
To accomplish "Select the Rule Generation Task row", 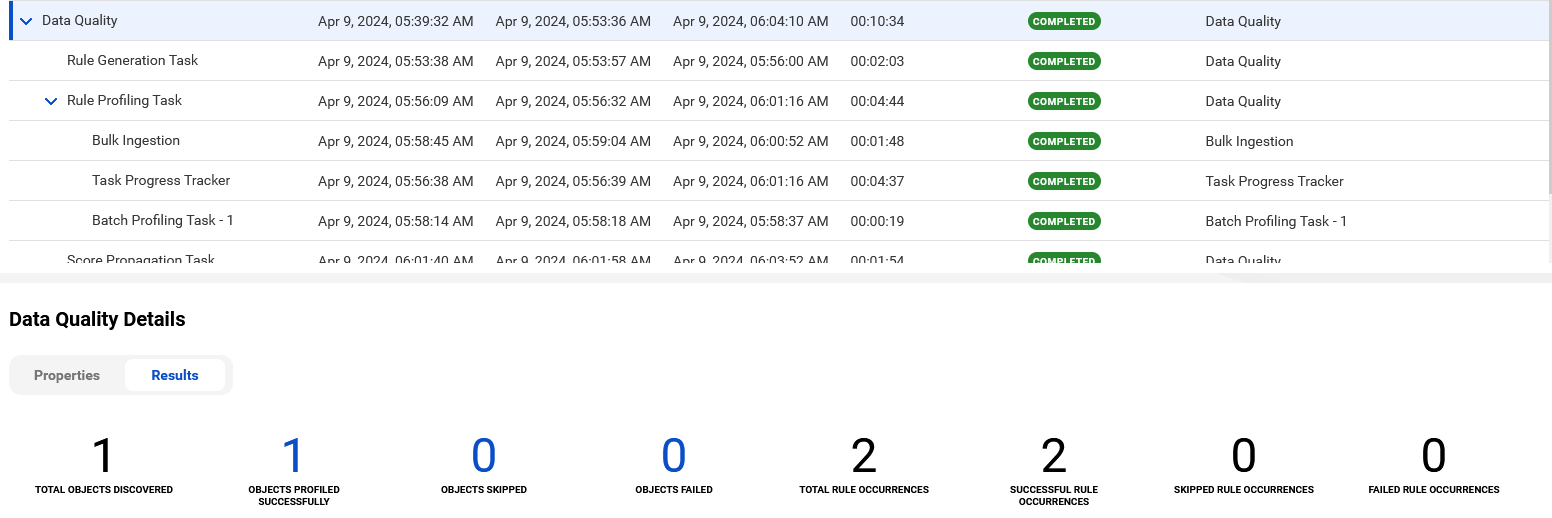I will click(780, 61).
